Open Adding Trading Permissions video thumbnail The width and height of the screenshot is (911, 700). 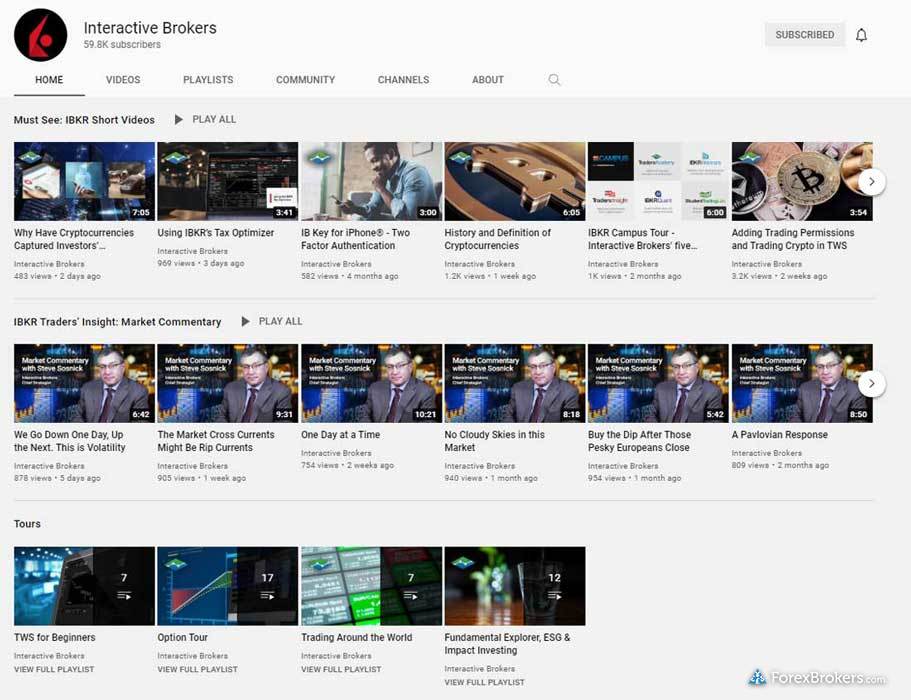coord(802,181)
